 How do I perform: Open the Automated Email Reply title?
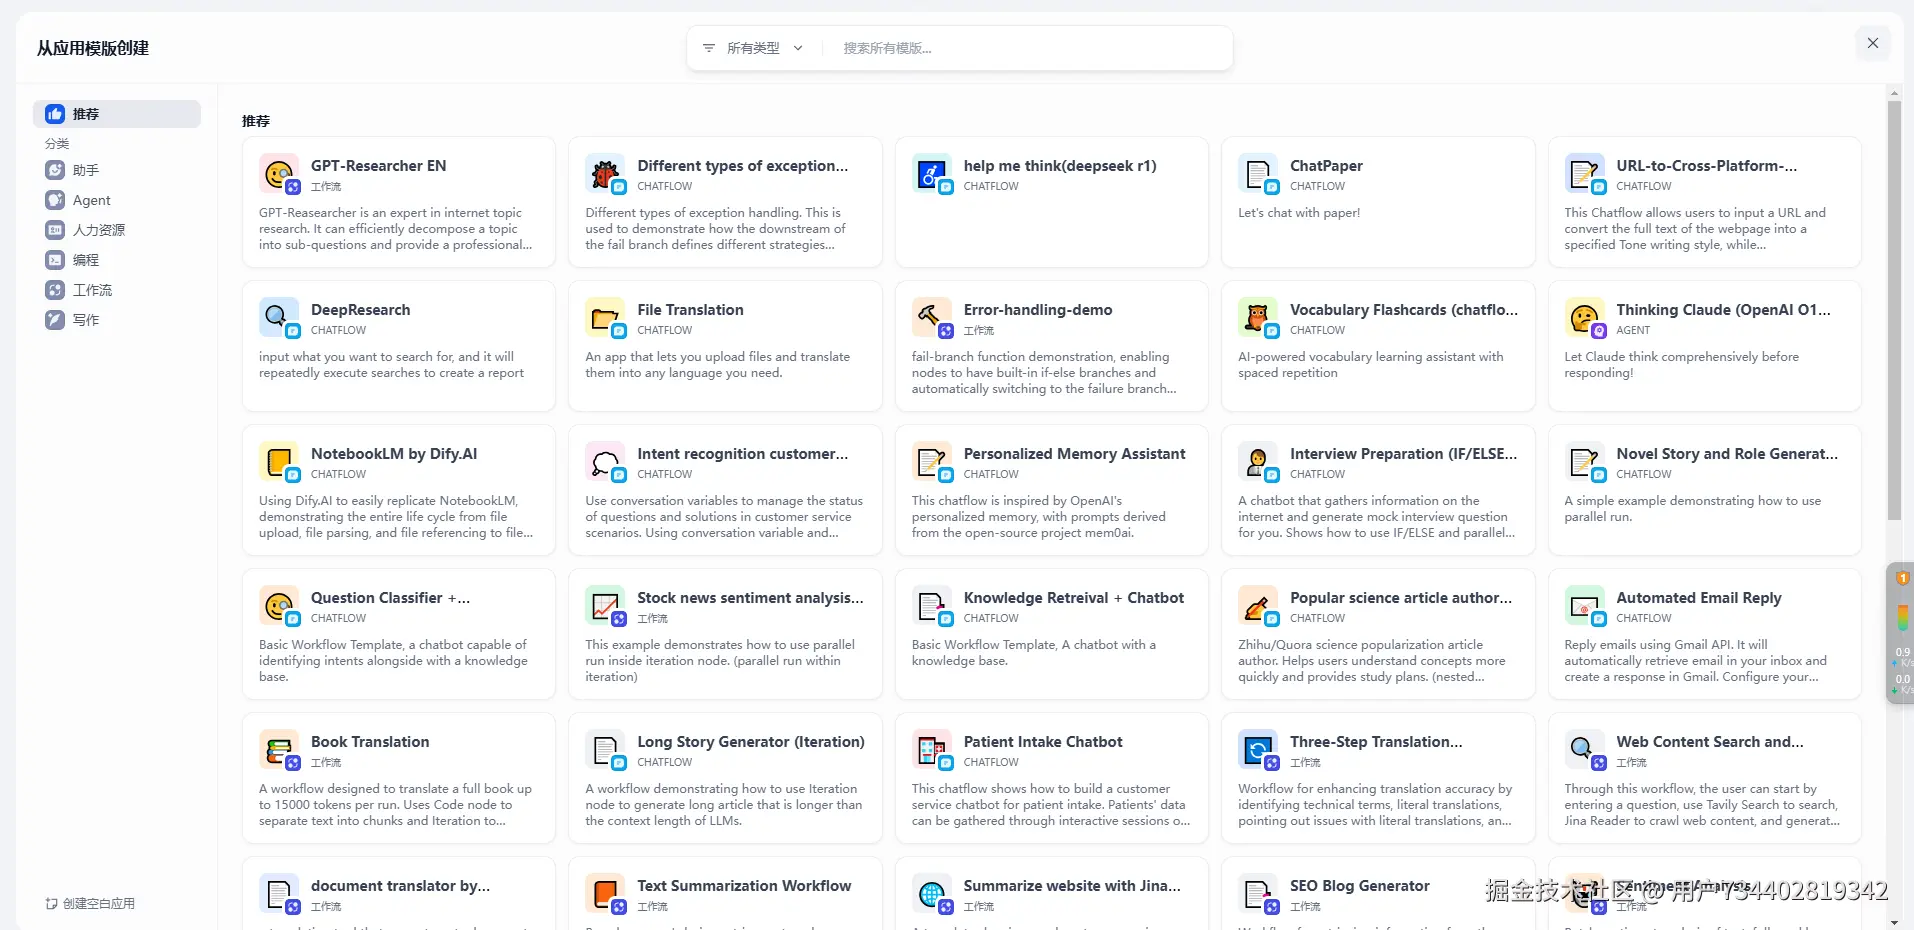pos(1699,598)
